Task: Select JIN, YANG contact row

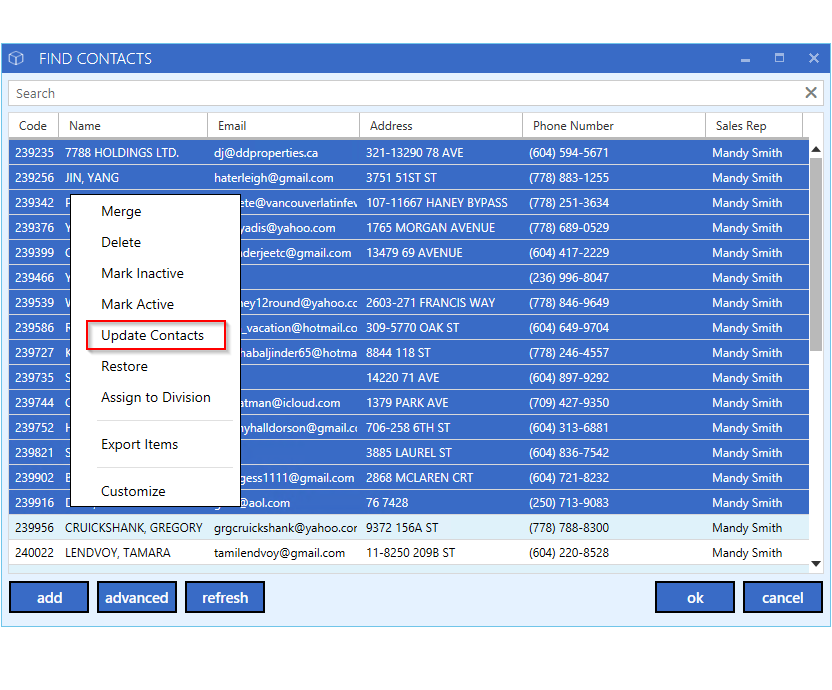Action: click(x=409, y=178)
